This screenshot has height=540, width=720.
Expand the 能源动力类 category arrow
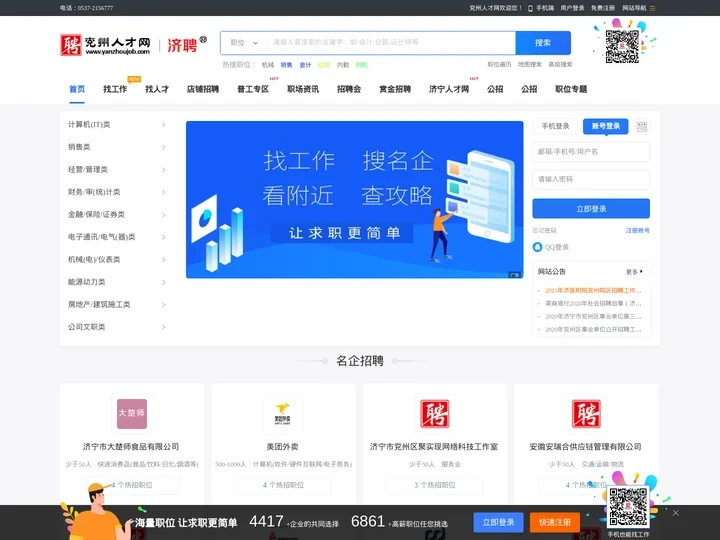[x=163, y=282]
